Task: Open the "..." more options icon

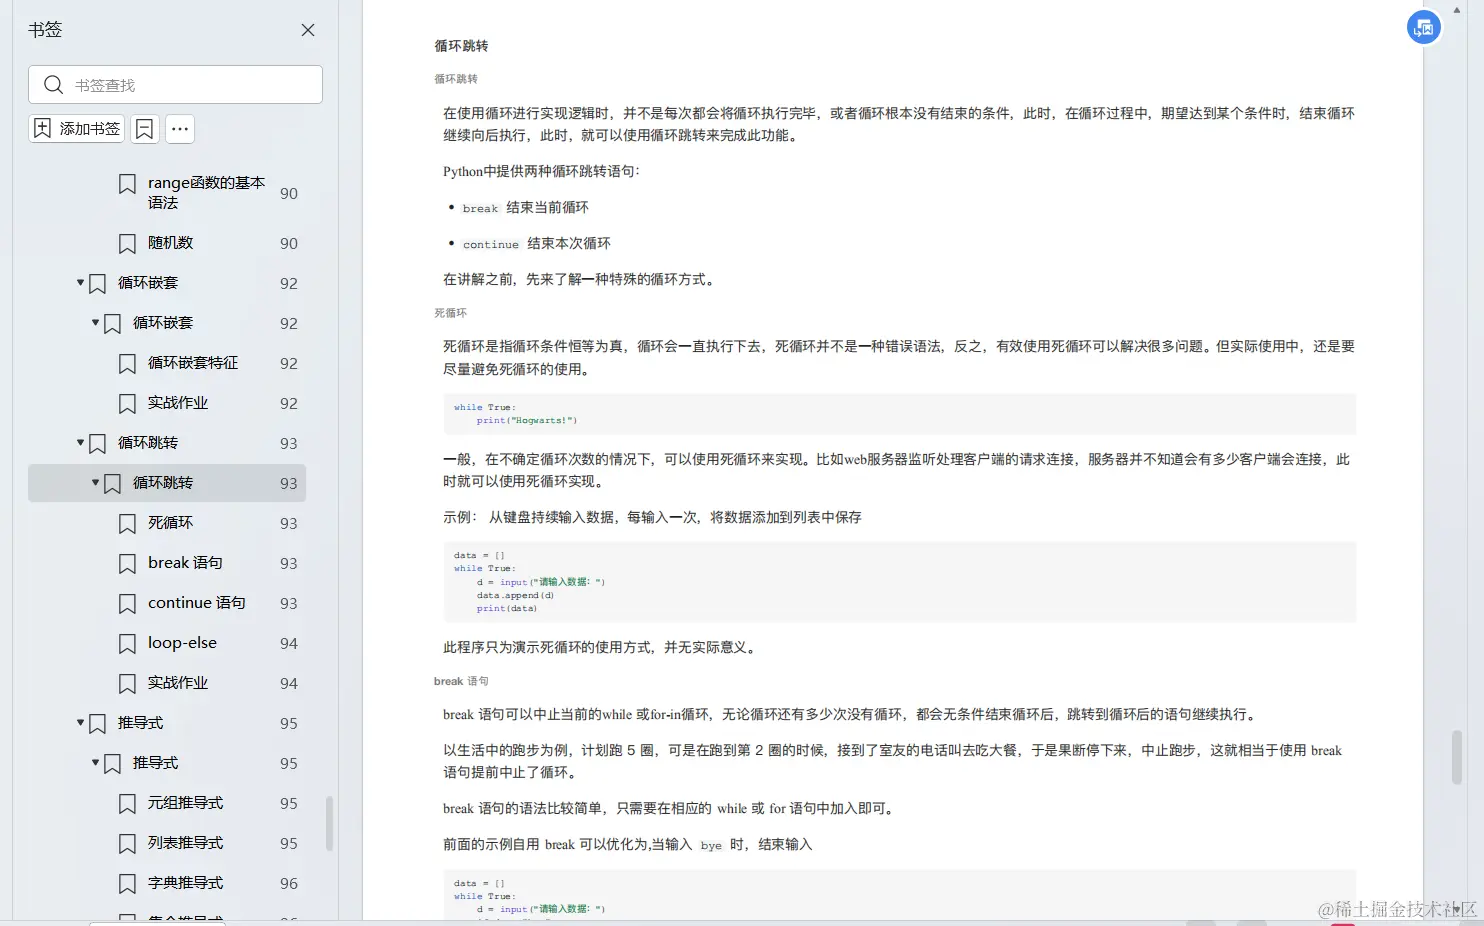Action: point(179,129)
